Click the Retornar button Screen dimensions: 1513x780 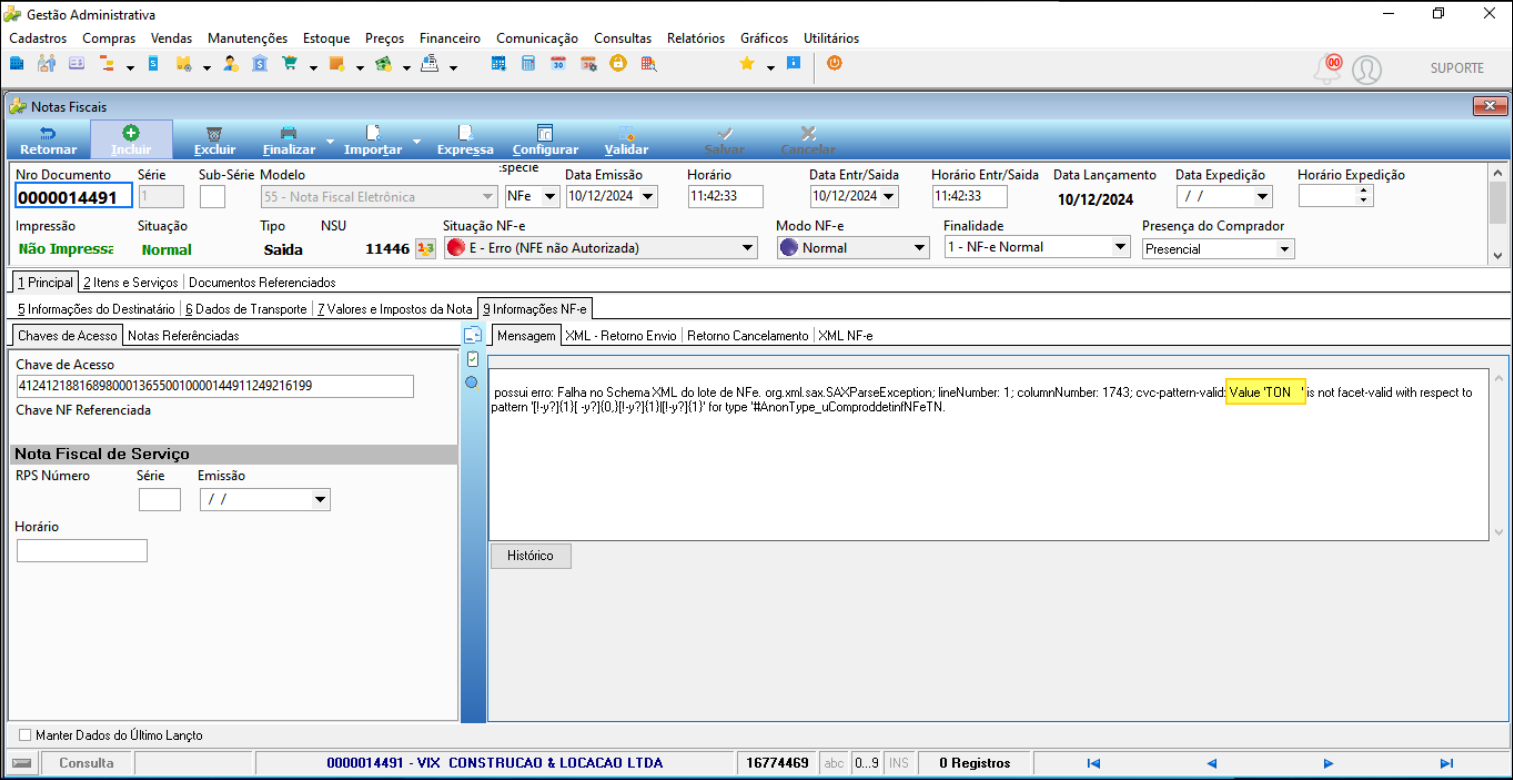(48, 140)
